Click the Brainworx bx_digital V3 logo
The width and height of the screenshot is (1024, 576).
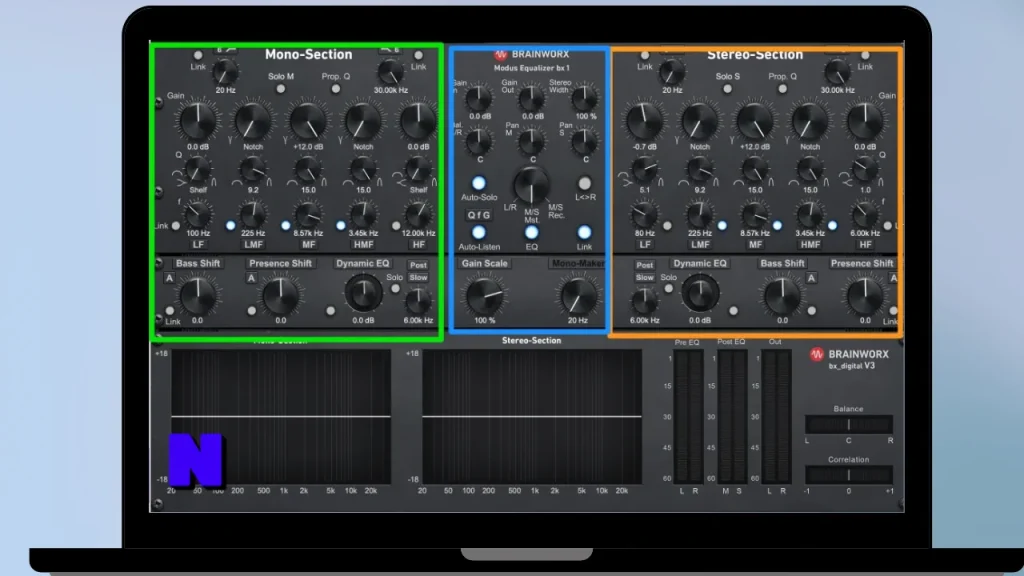tap(849, 359)
